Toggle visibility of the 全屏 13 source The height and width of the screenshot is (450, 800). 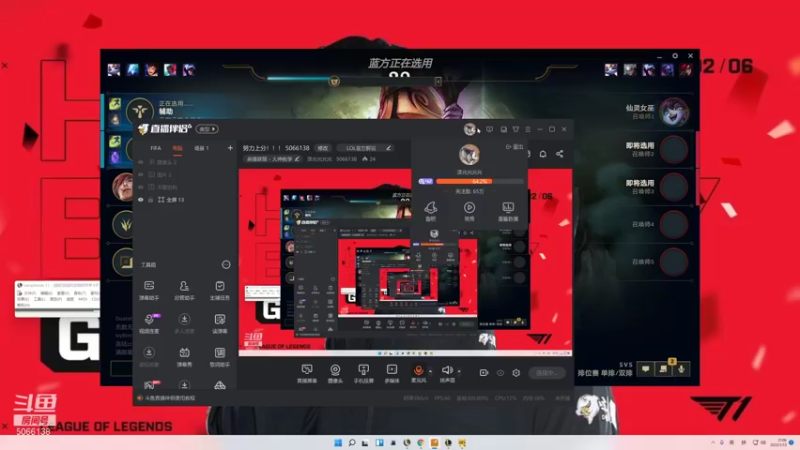[141, 199]
